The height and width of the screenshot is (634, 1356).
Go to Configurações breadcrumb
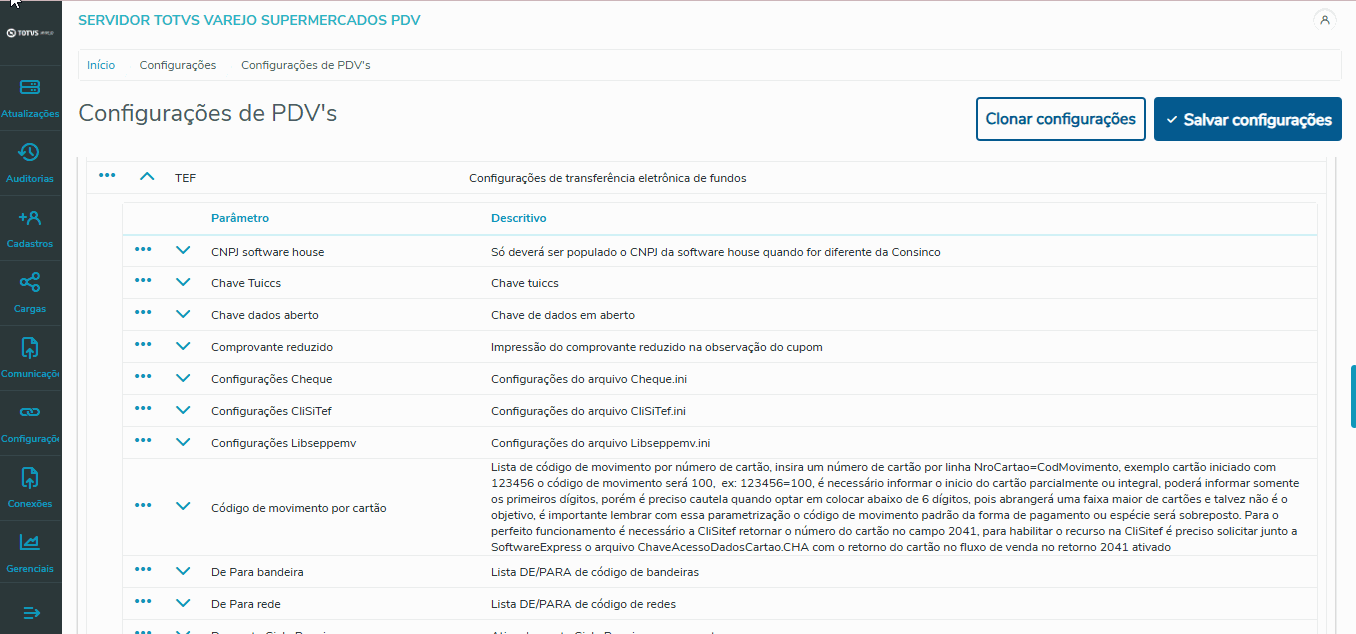pos(178,65)
